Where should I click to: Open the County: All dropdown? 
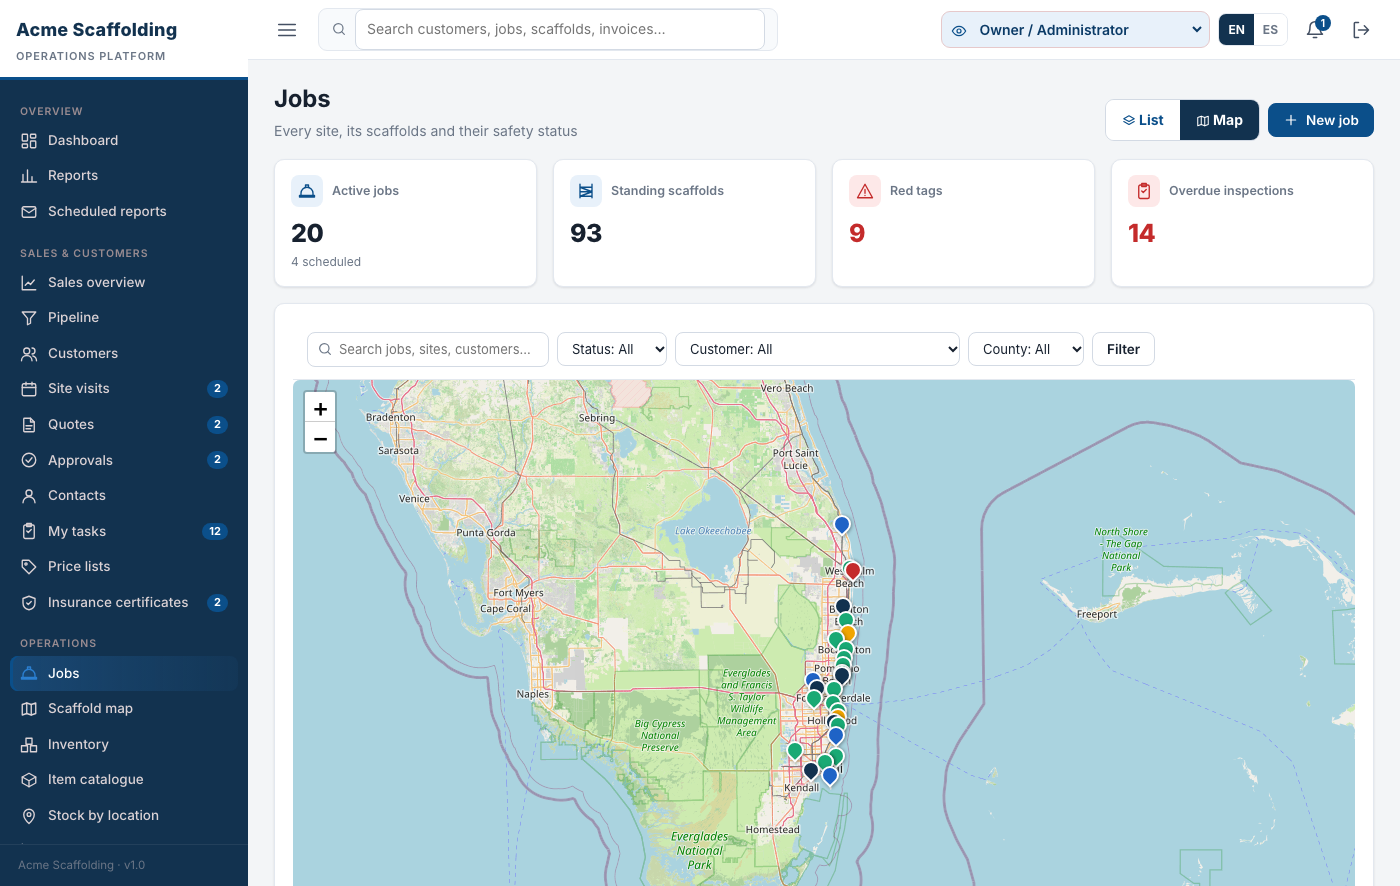tap(1026, 349)
